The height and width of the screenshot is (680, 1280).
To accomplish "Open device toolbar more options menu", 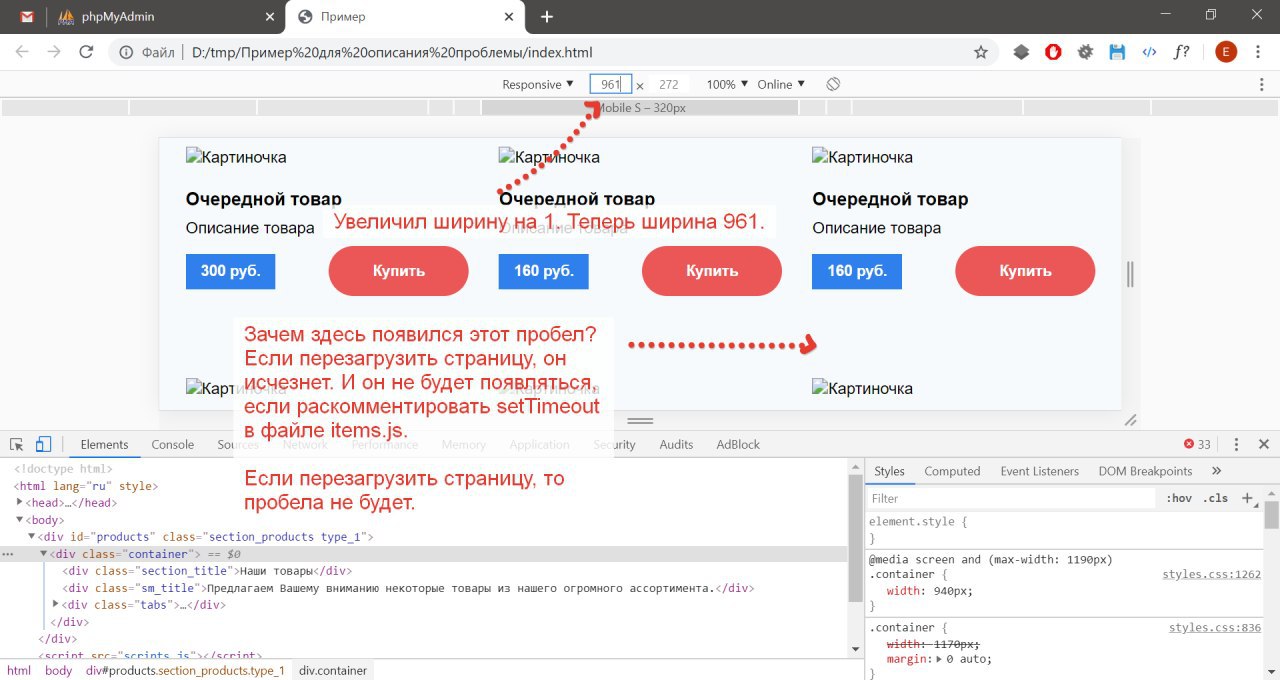I will (1261, 85).
